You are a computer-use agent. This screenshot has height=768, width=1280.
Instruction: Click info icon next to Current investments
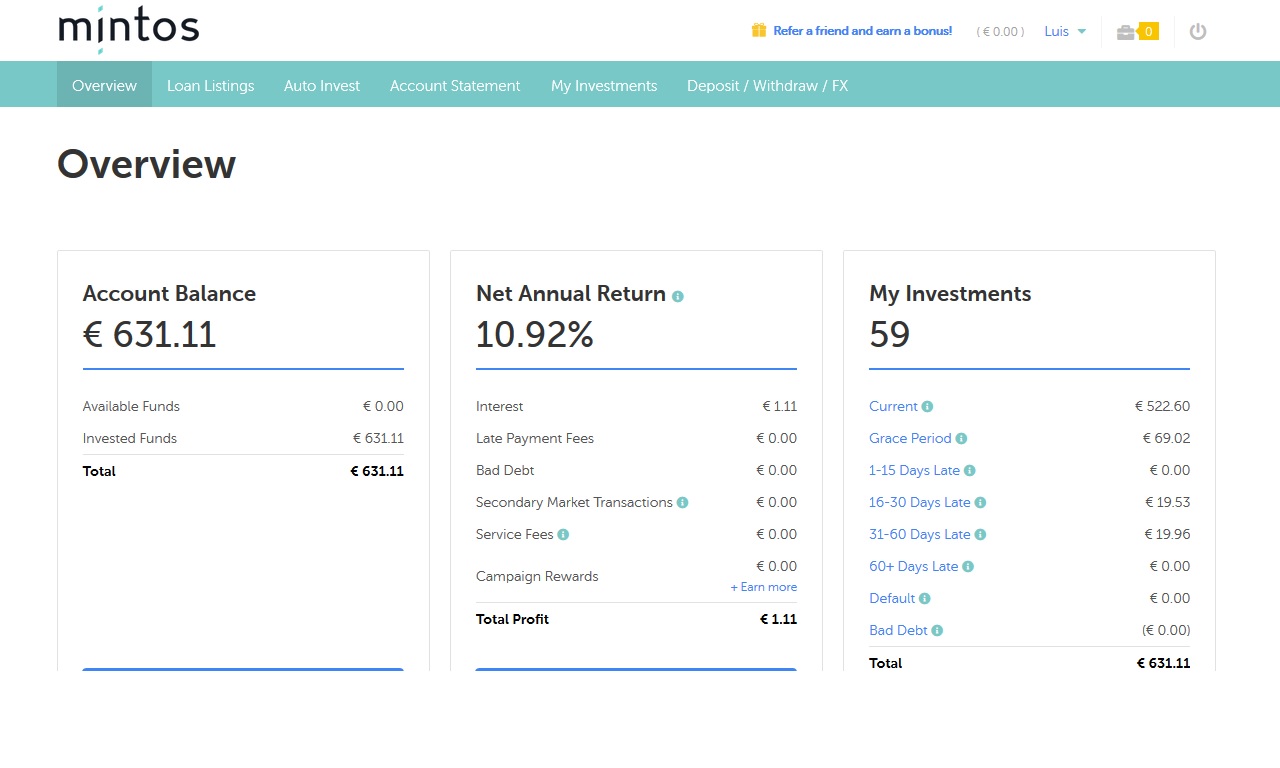click(x=927, y=407)
